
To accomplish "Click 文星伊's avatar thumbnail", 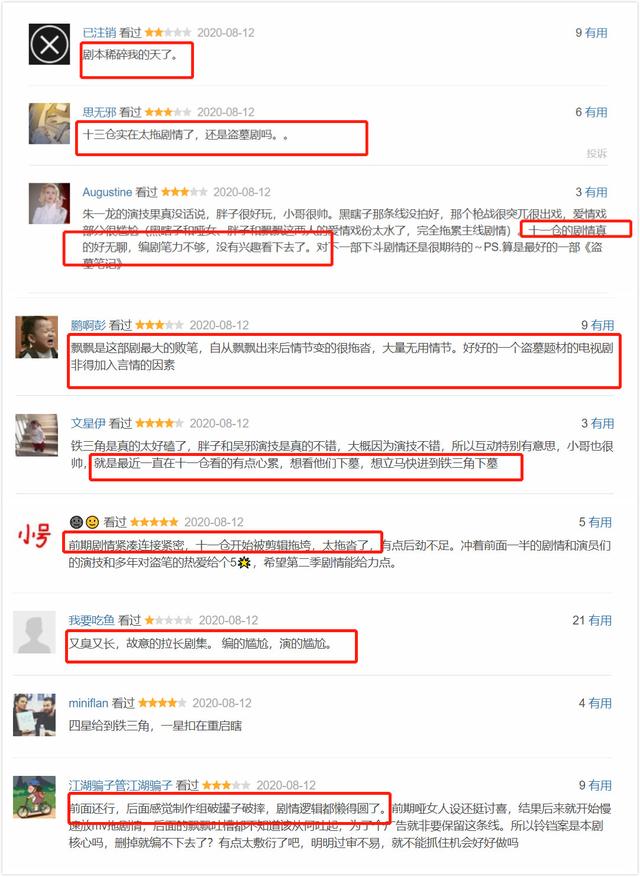I will point(36,435).
